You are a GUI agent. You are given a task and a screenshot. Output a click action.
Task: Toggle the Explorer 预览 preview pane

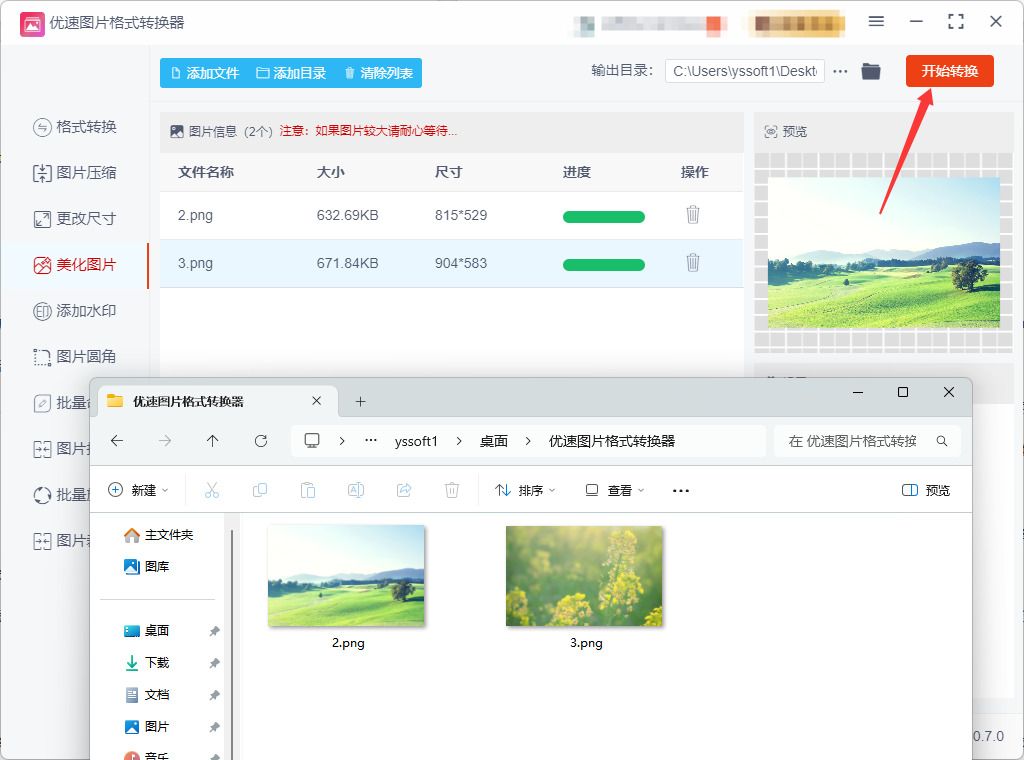pos(926,490)
